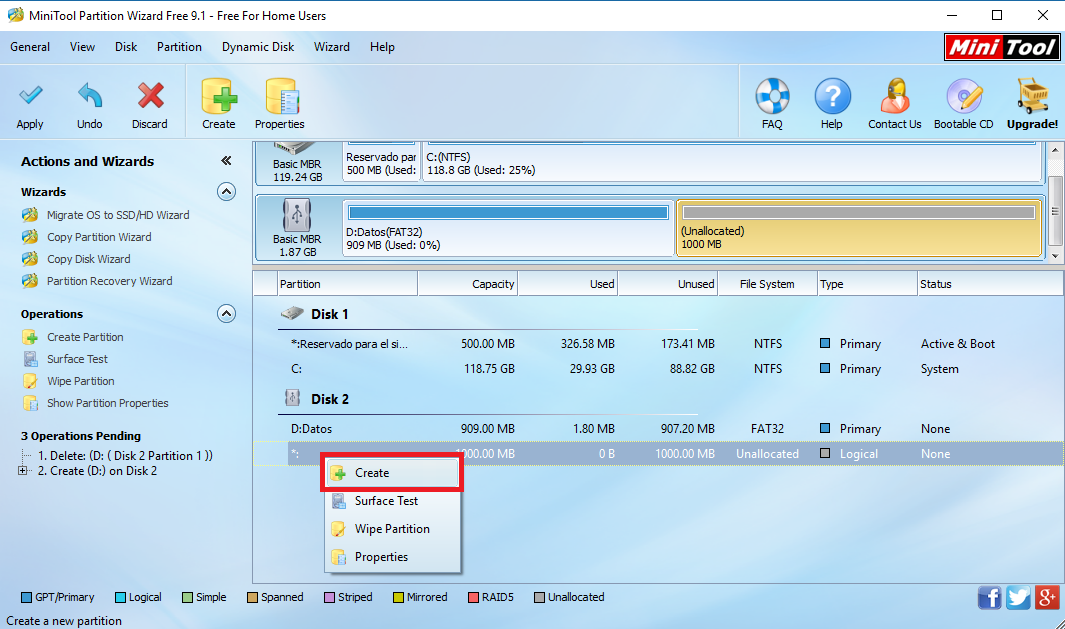Click the Create toolbar icon
Viewport: 1065px width, 629px height.
pos(219,96)
